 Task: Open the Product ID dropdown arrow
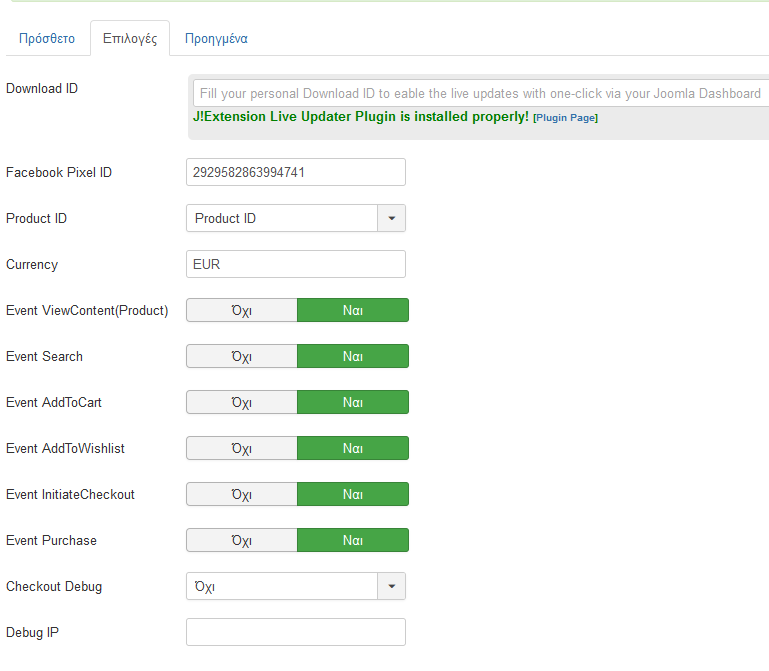[391, 218]
